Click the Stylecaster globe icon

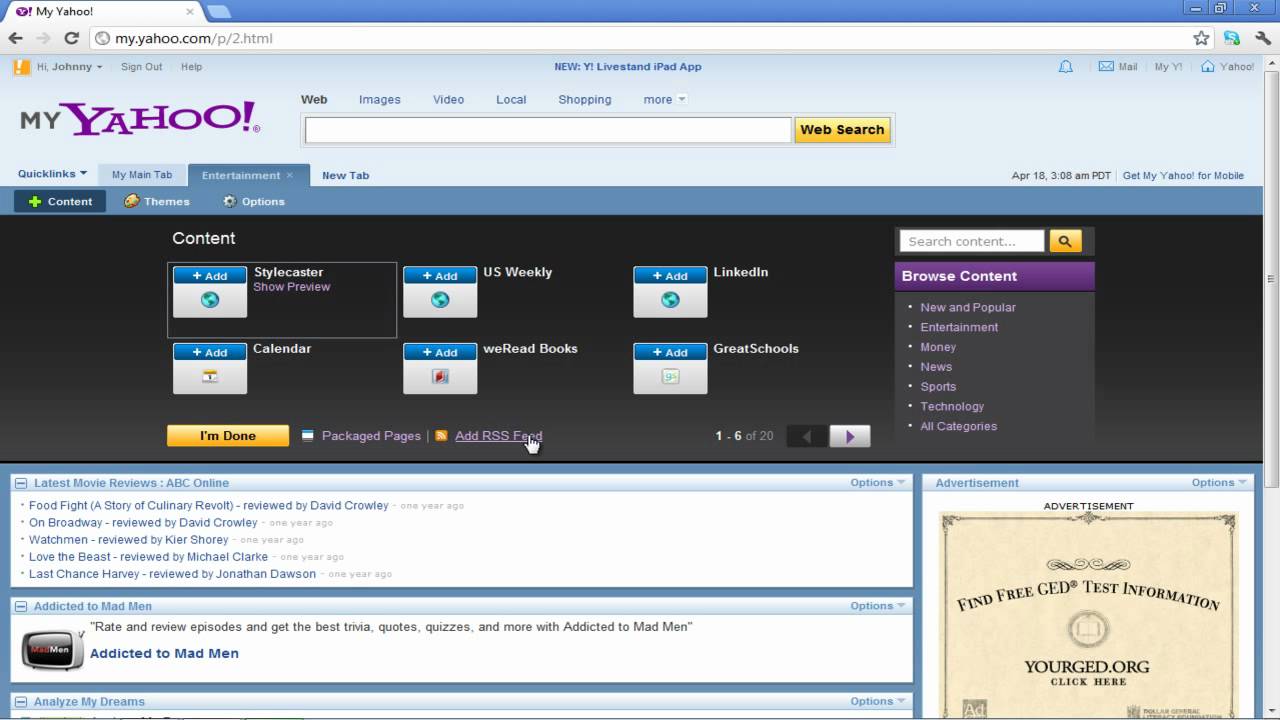(210, 300)
